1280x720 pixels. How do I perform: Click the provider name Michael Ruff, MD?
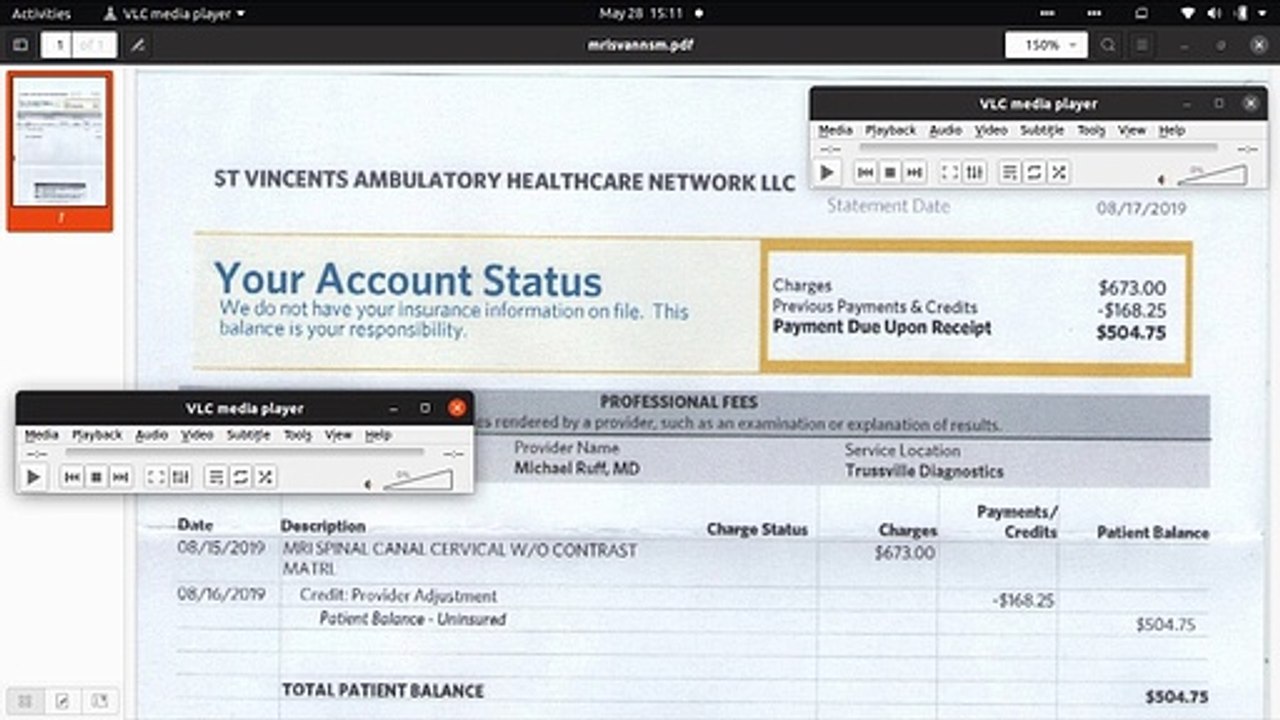(577, 469)
